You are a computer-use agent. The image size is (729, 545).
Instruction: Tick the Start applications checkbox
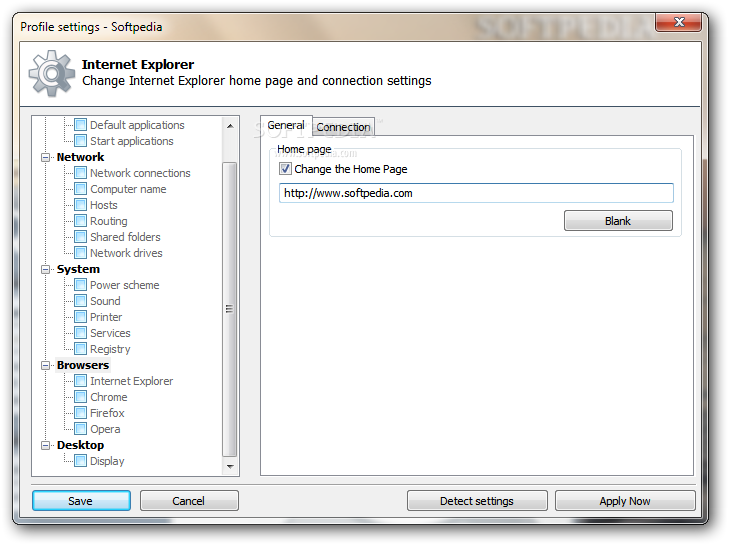80,140
